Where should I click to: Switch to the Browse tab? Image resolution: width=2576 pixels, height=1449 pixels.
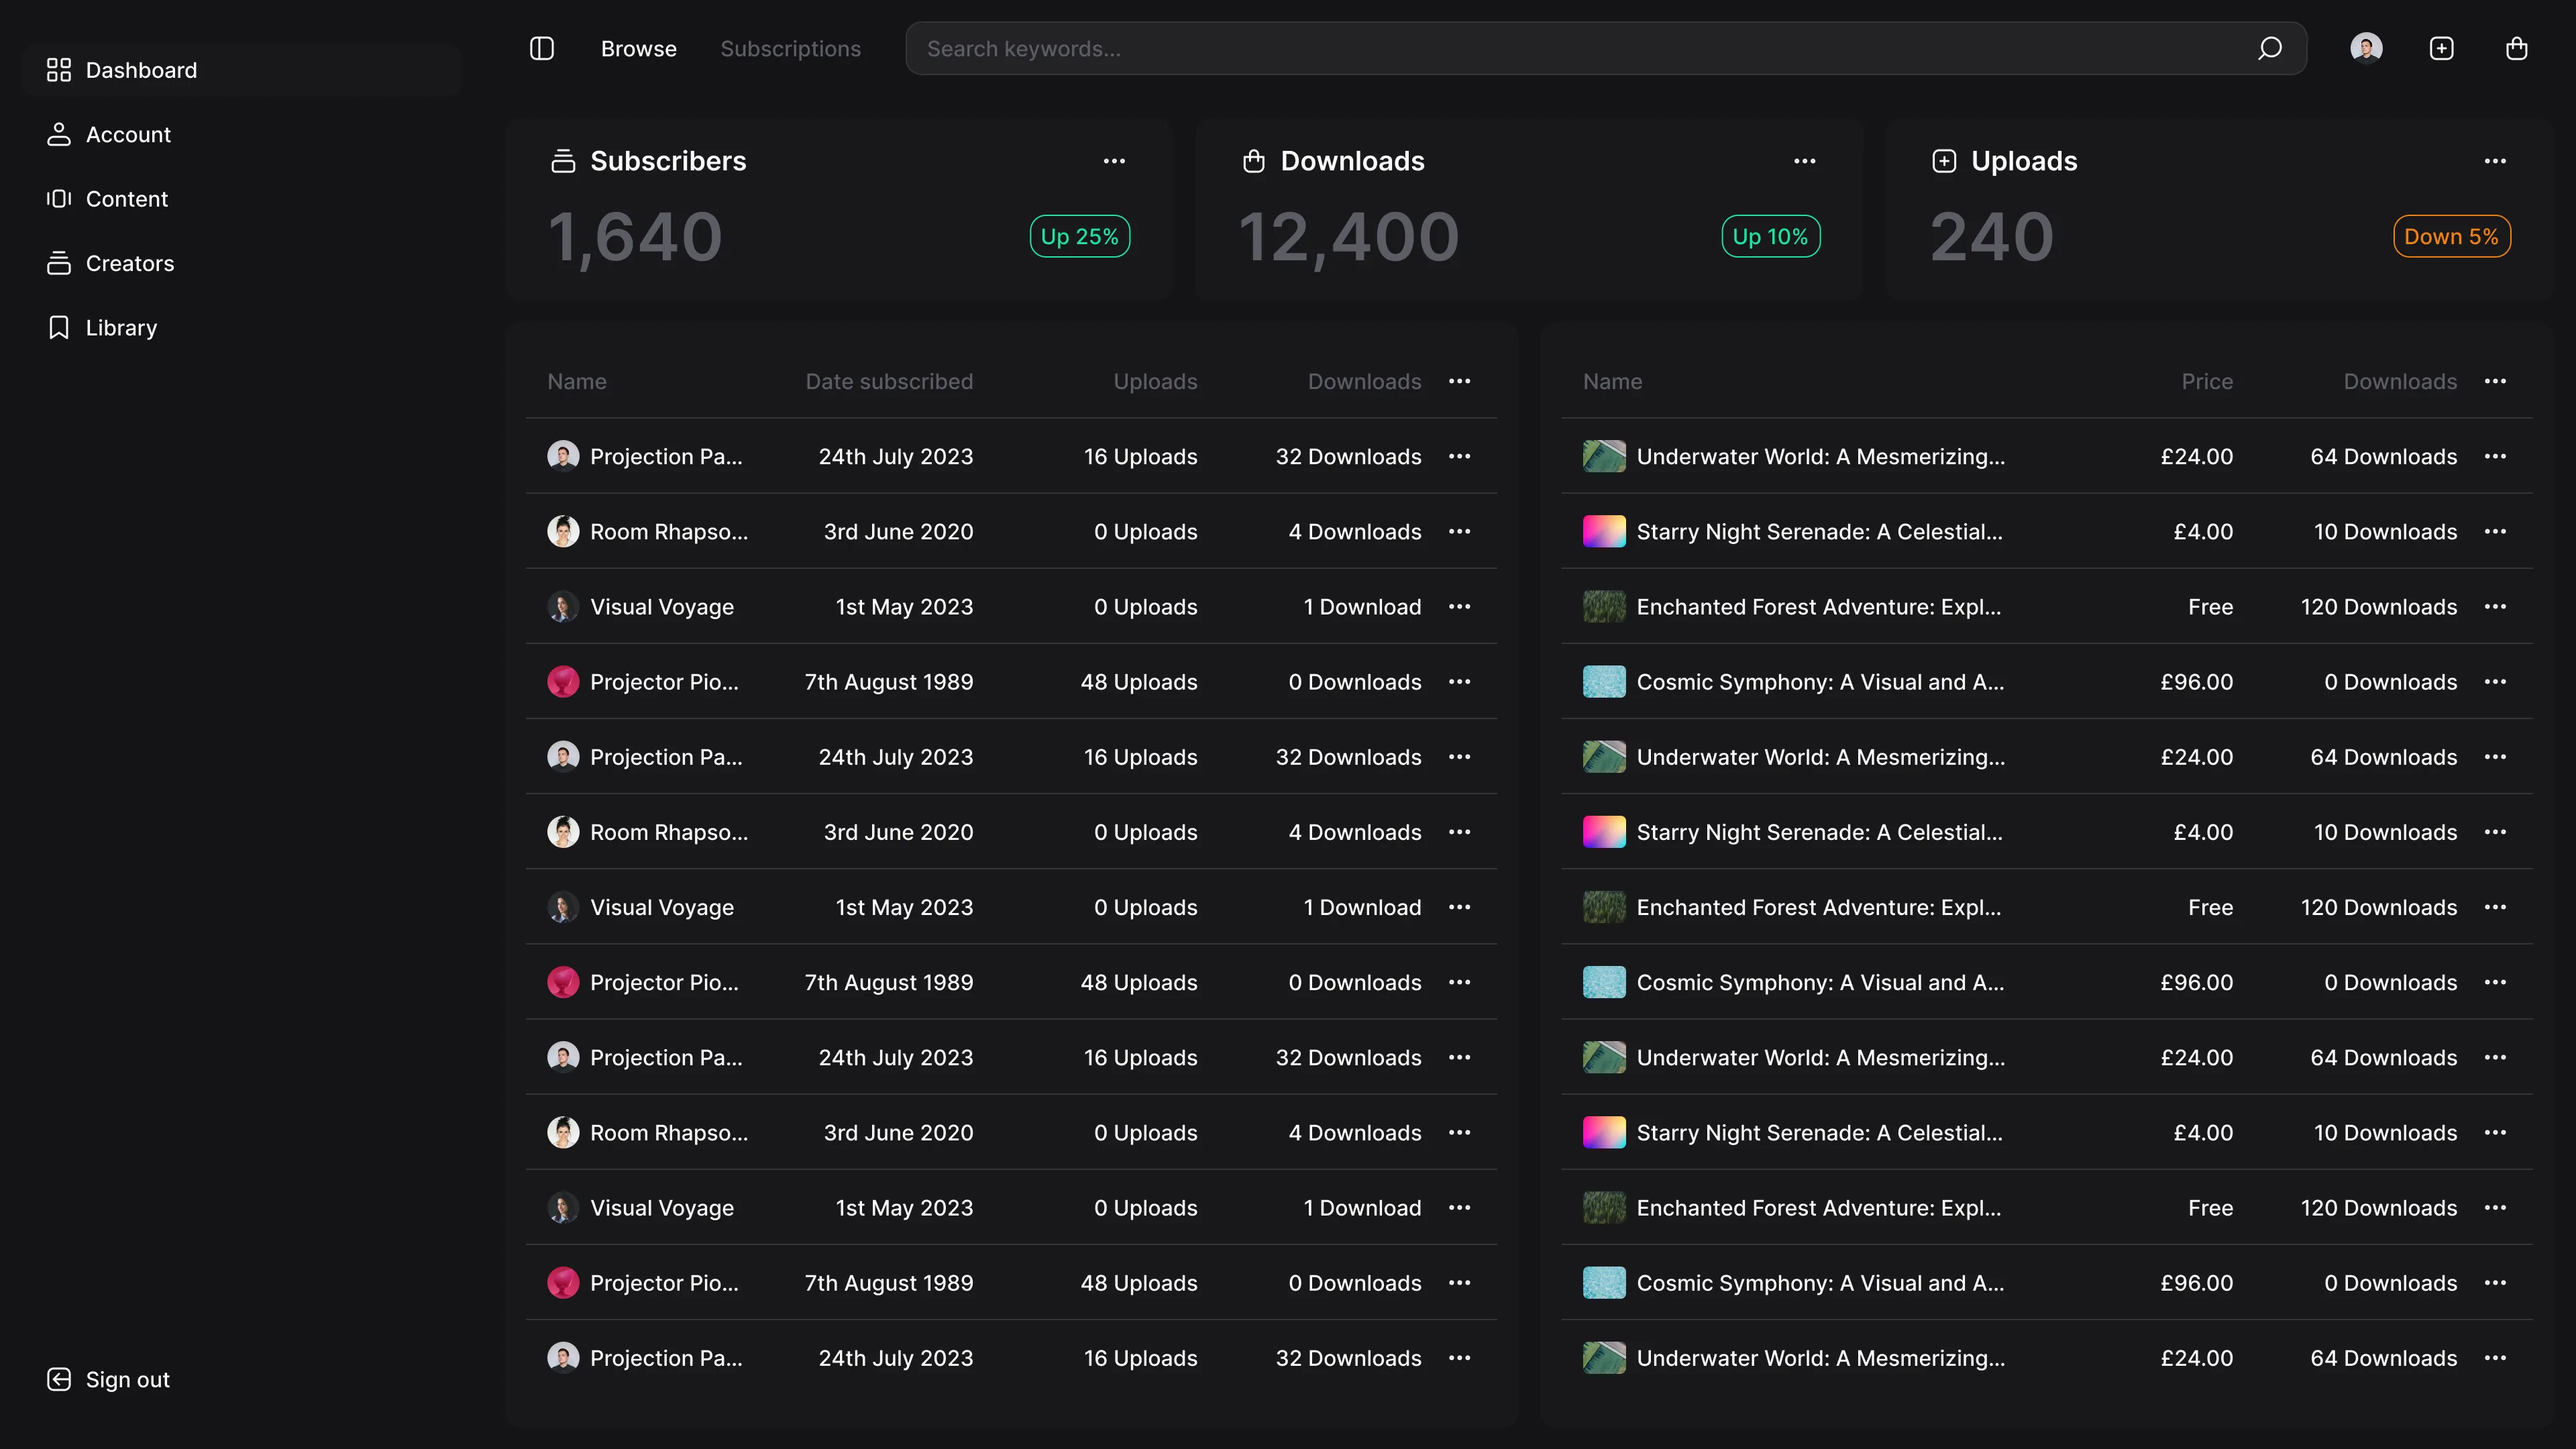click(639, 48)
